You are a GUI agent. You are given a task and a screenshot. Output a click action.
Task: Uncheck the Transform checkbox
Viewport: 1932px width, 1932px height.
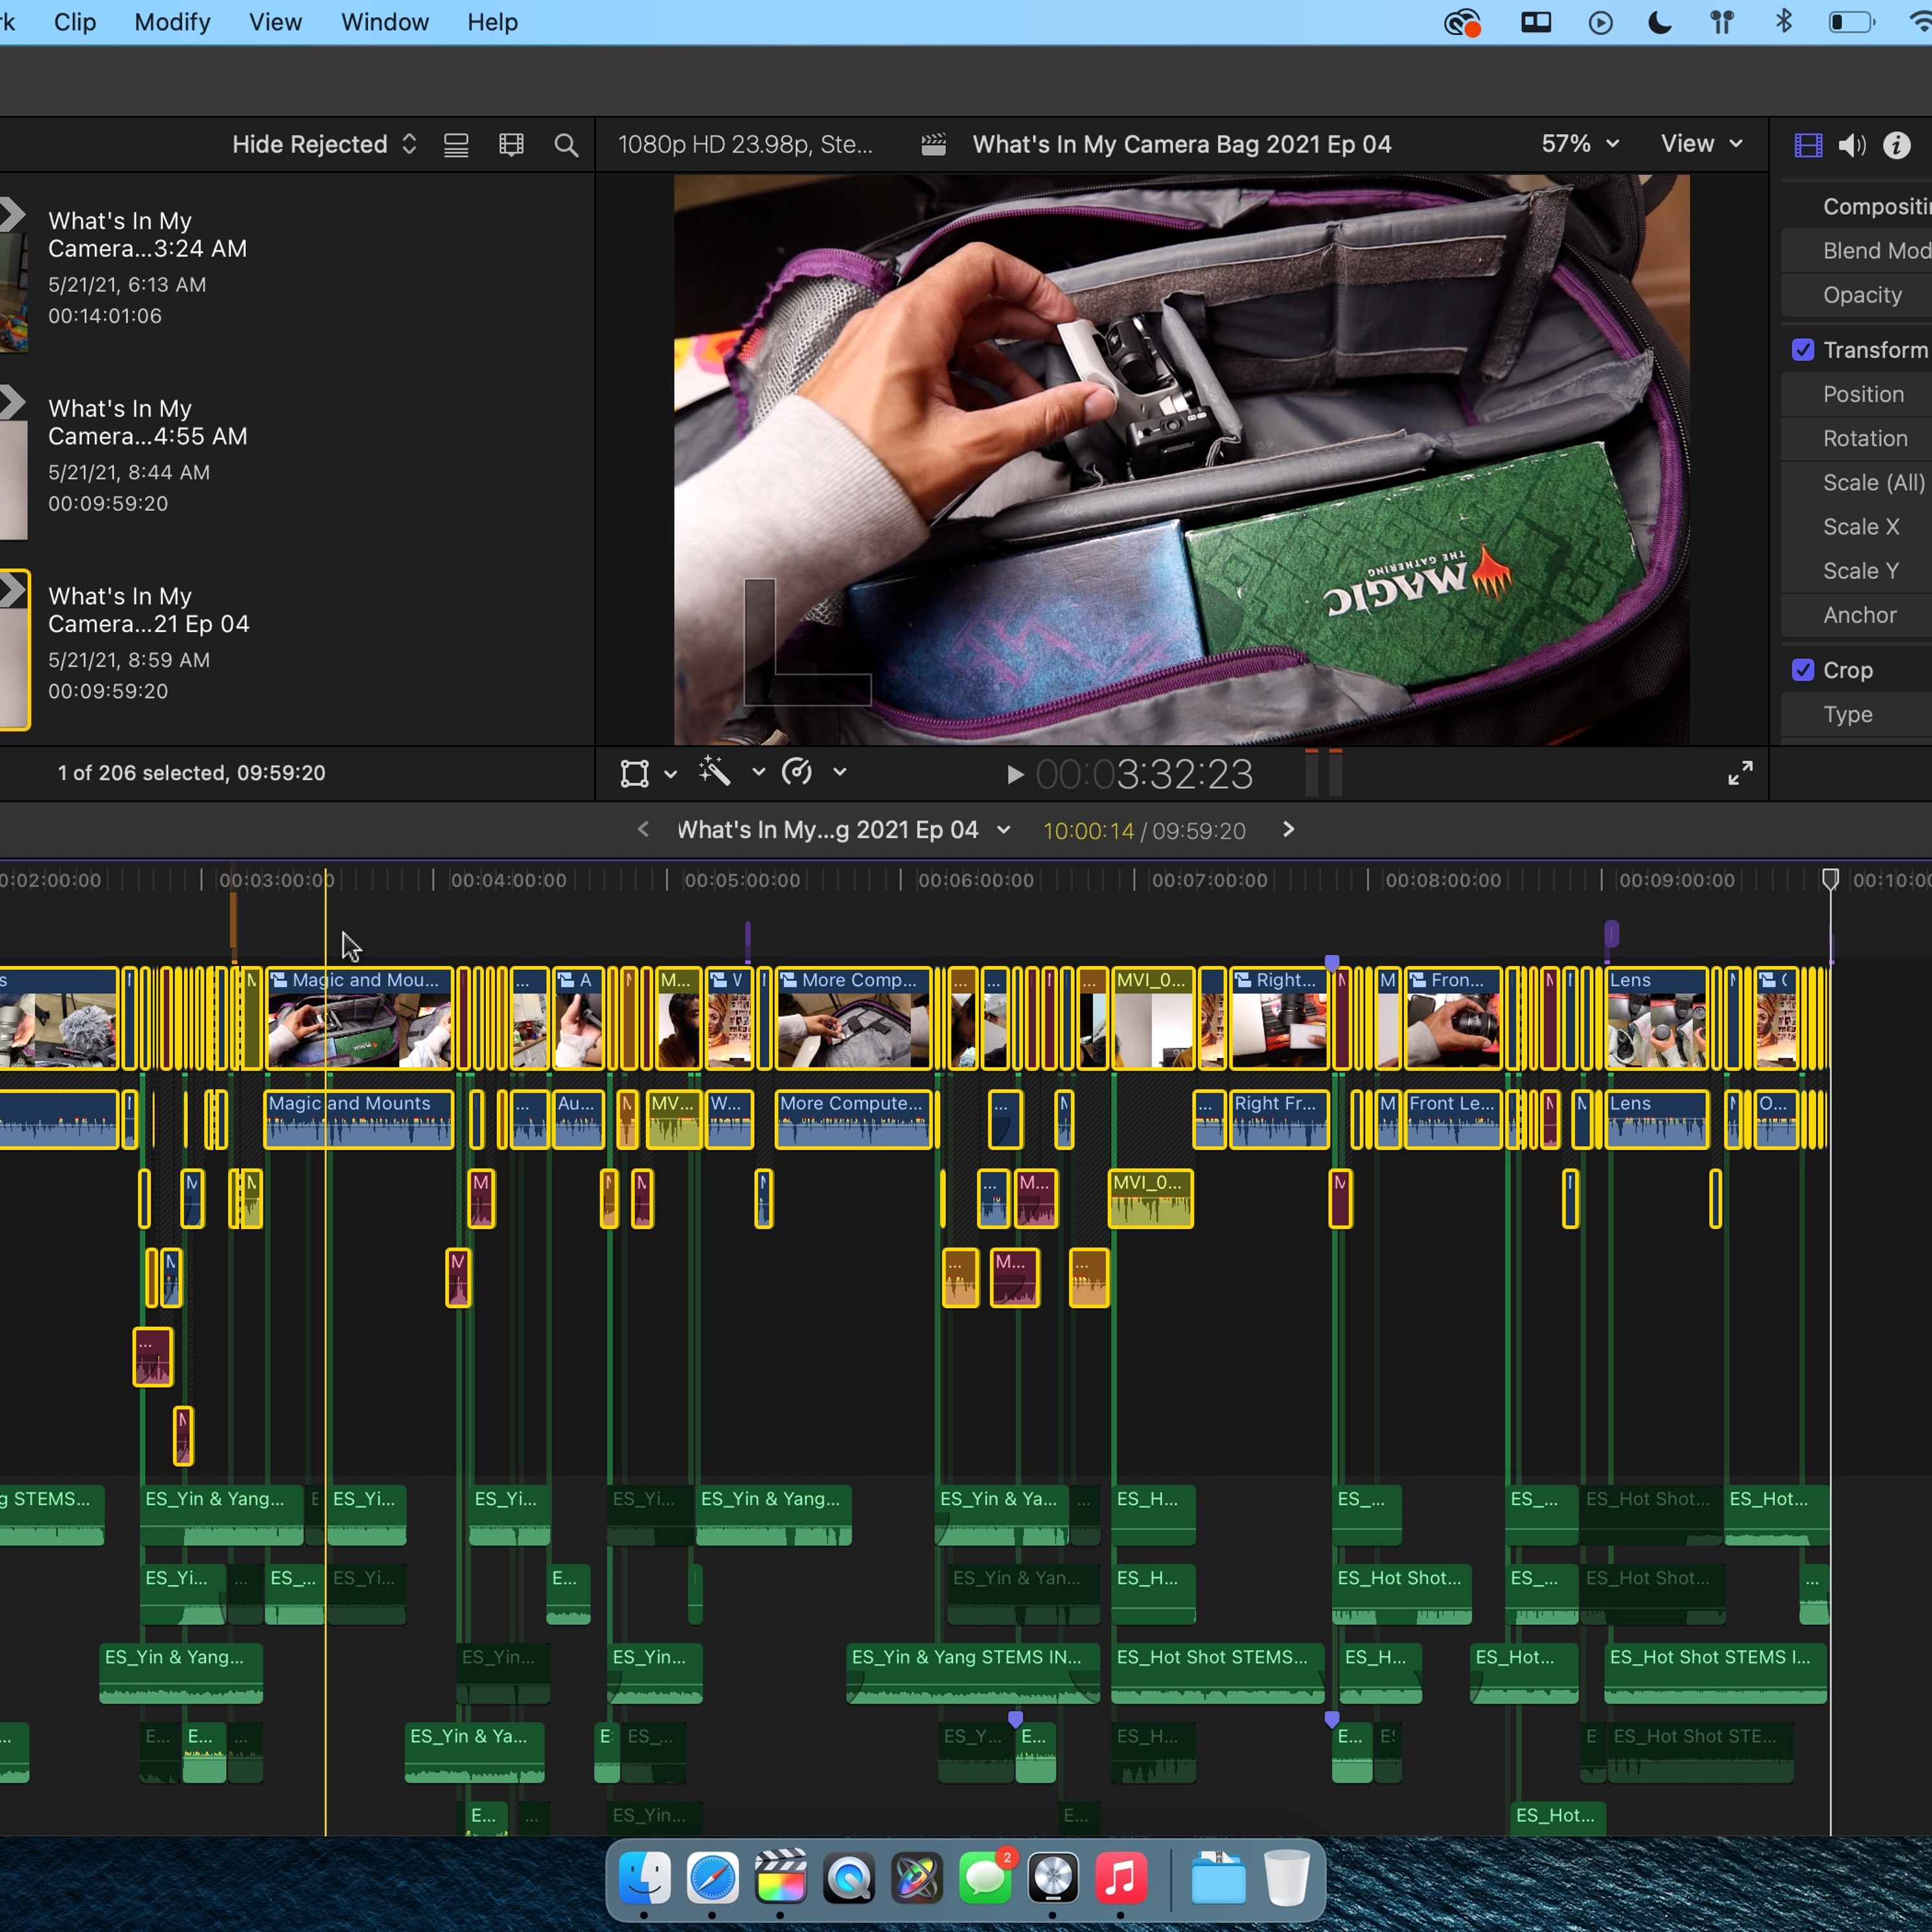[x=1802, y=349]
